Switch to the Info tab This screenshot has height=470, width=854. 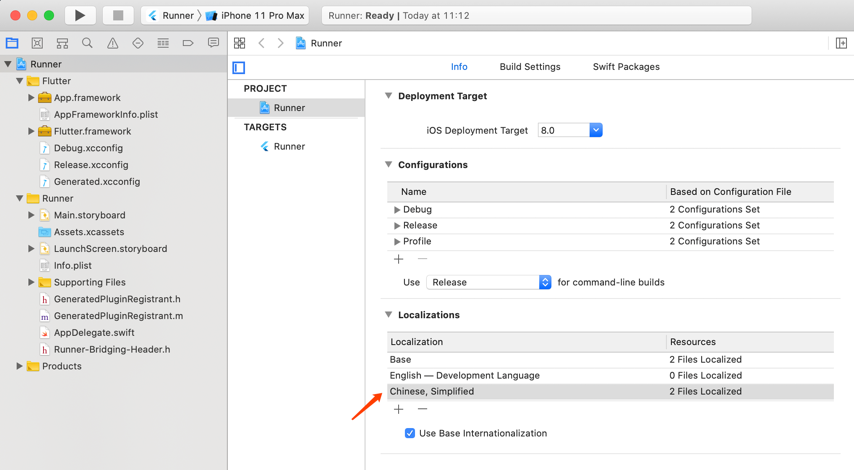click(x=459, y=66)
